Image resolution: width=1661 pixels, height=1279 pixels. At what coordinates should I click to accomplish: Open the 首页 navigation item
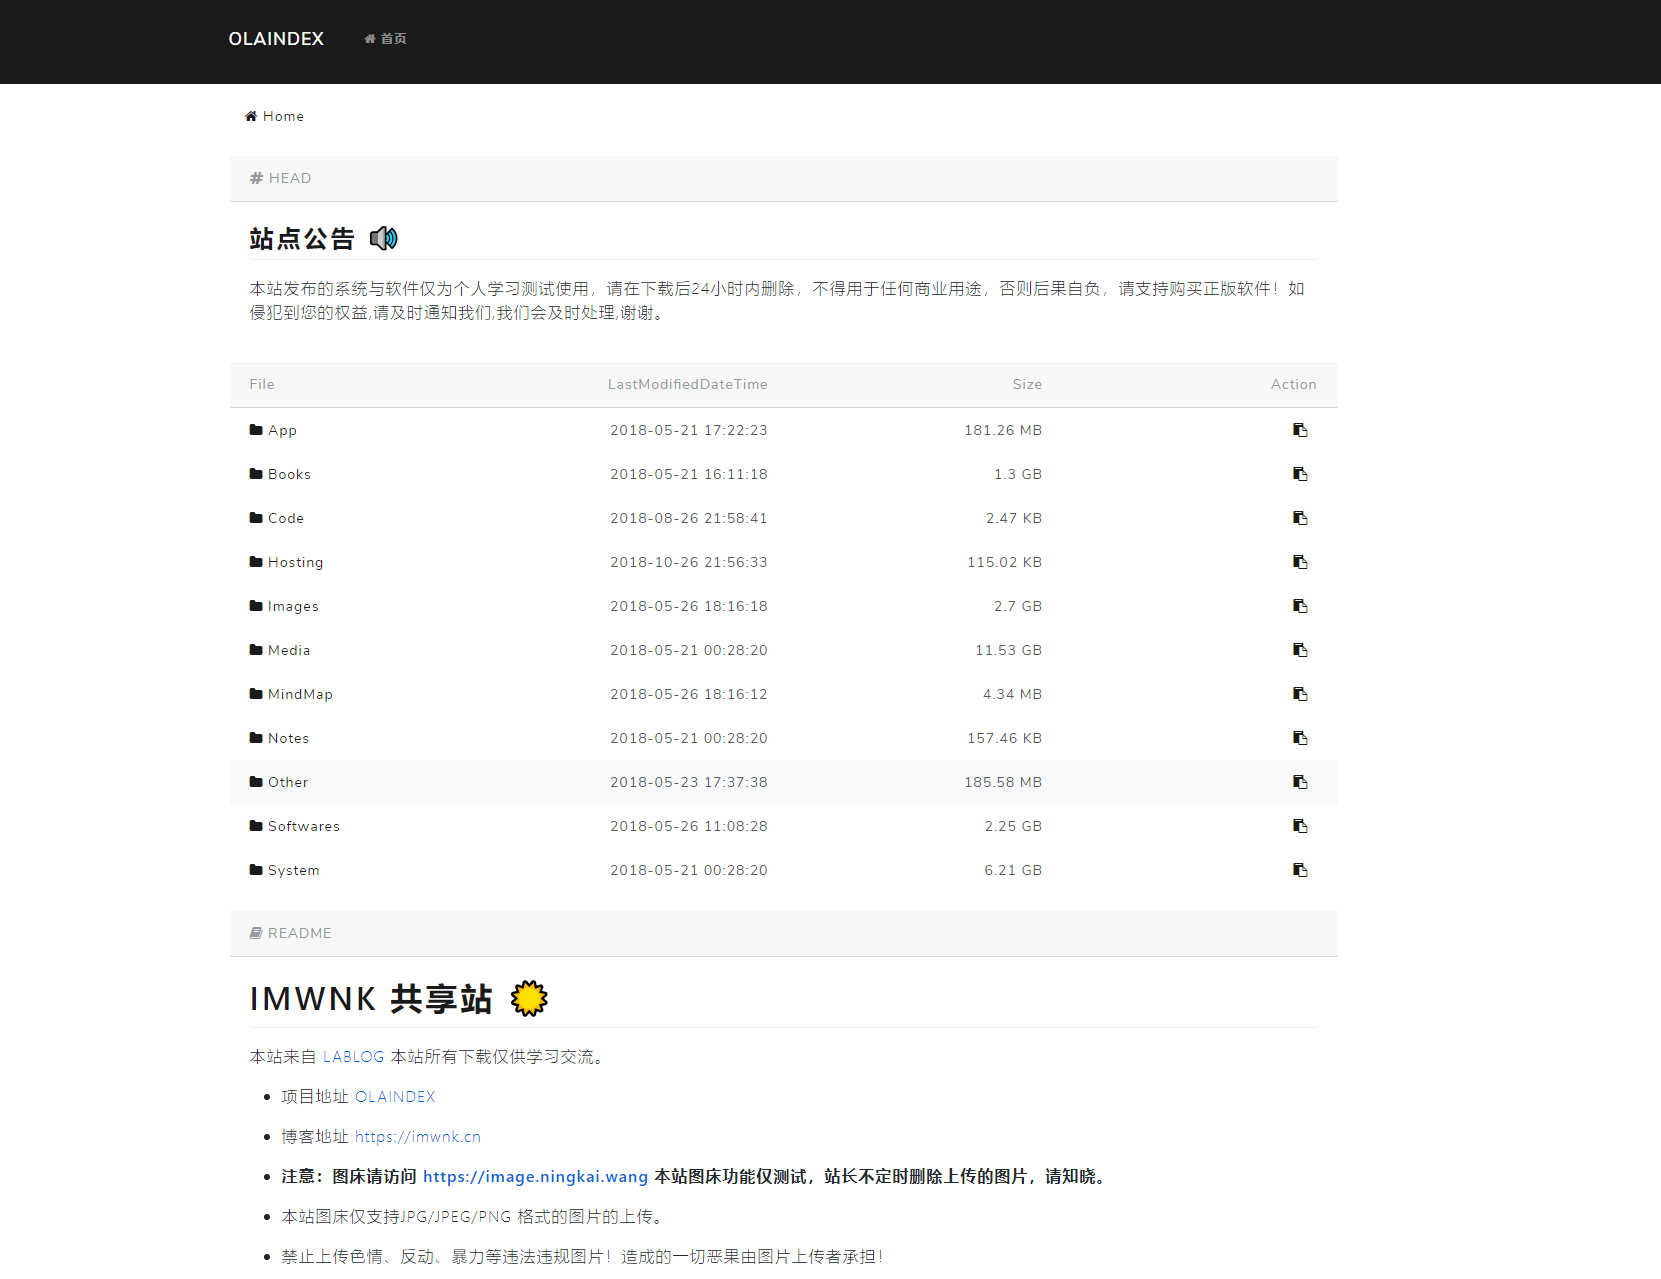point(386,39)
